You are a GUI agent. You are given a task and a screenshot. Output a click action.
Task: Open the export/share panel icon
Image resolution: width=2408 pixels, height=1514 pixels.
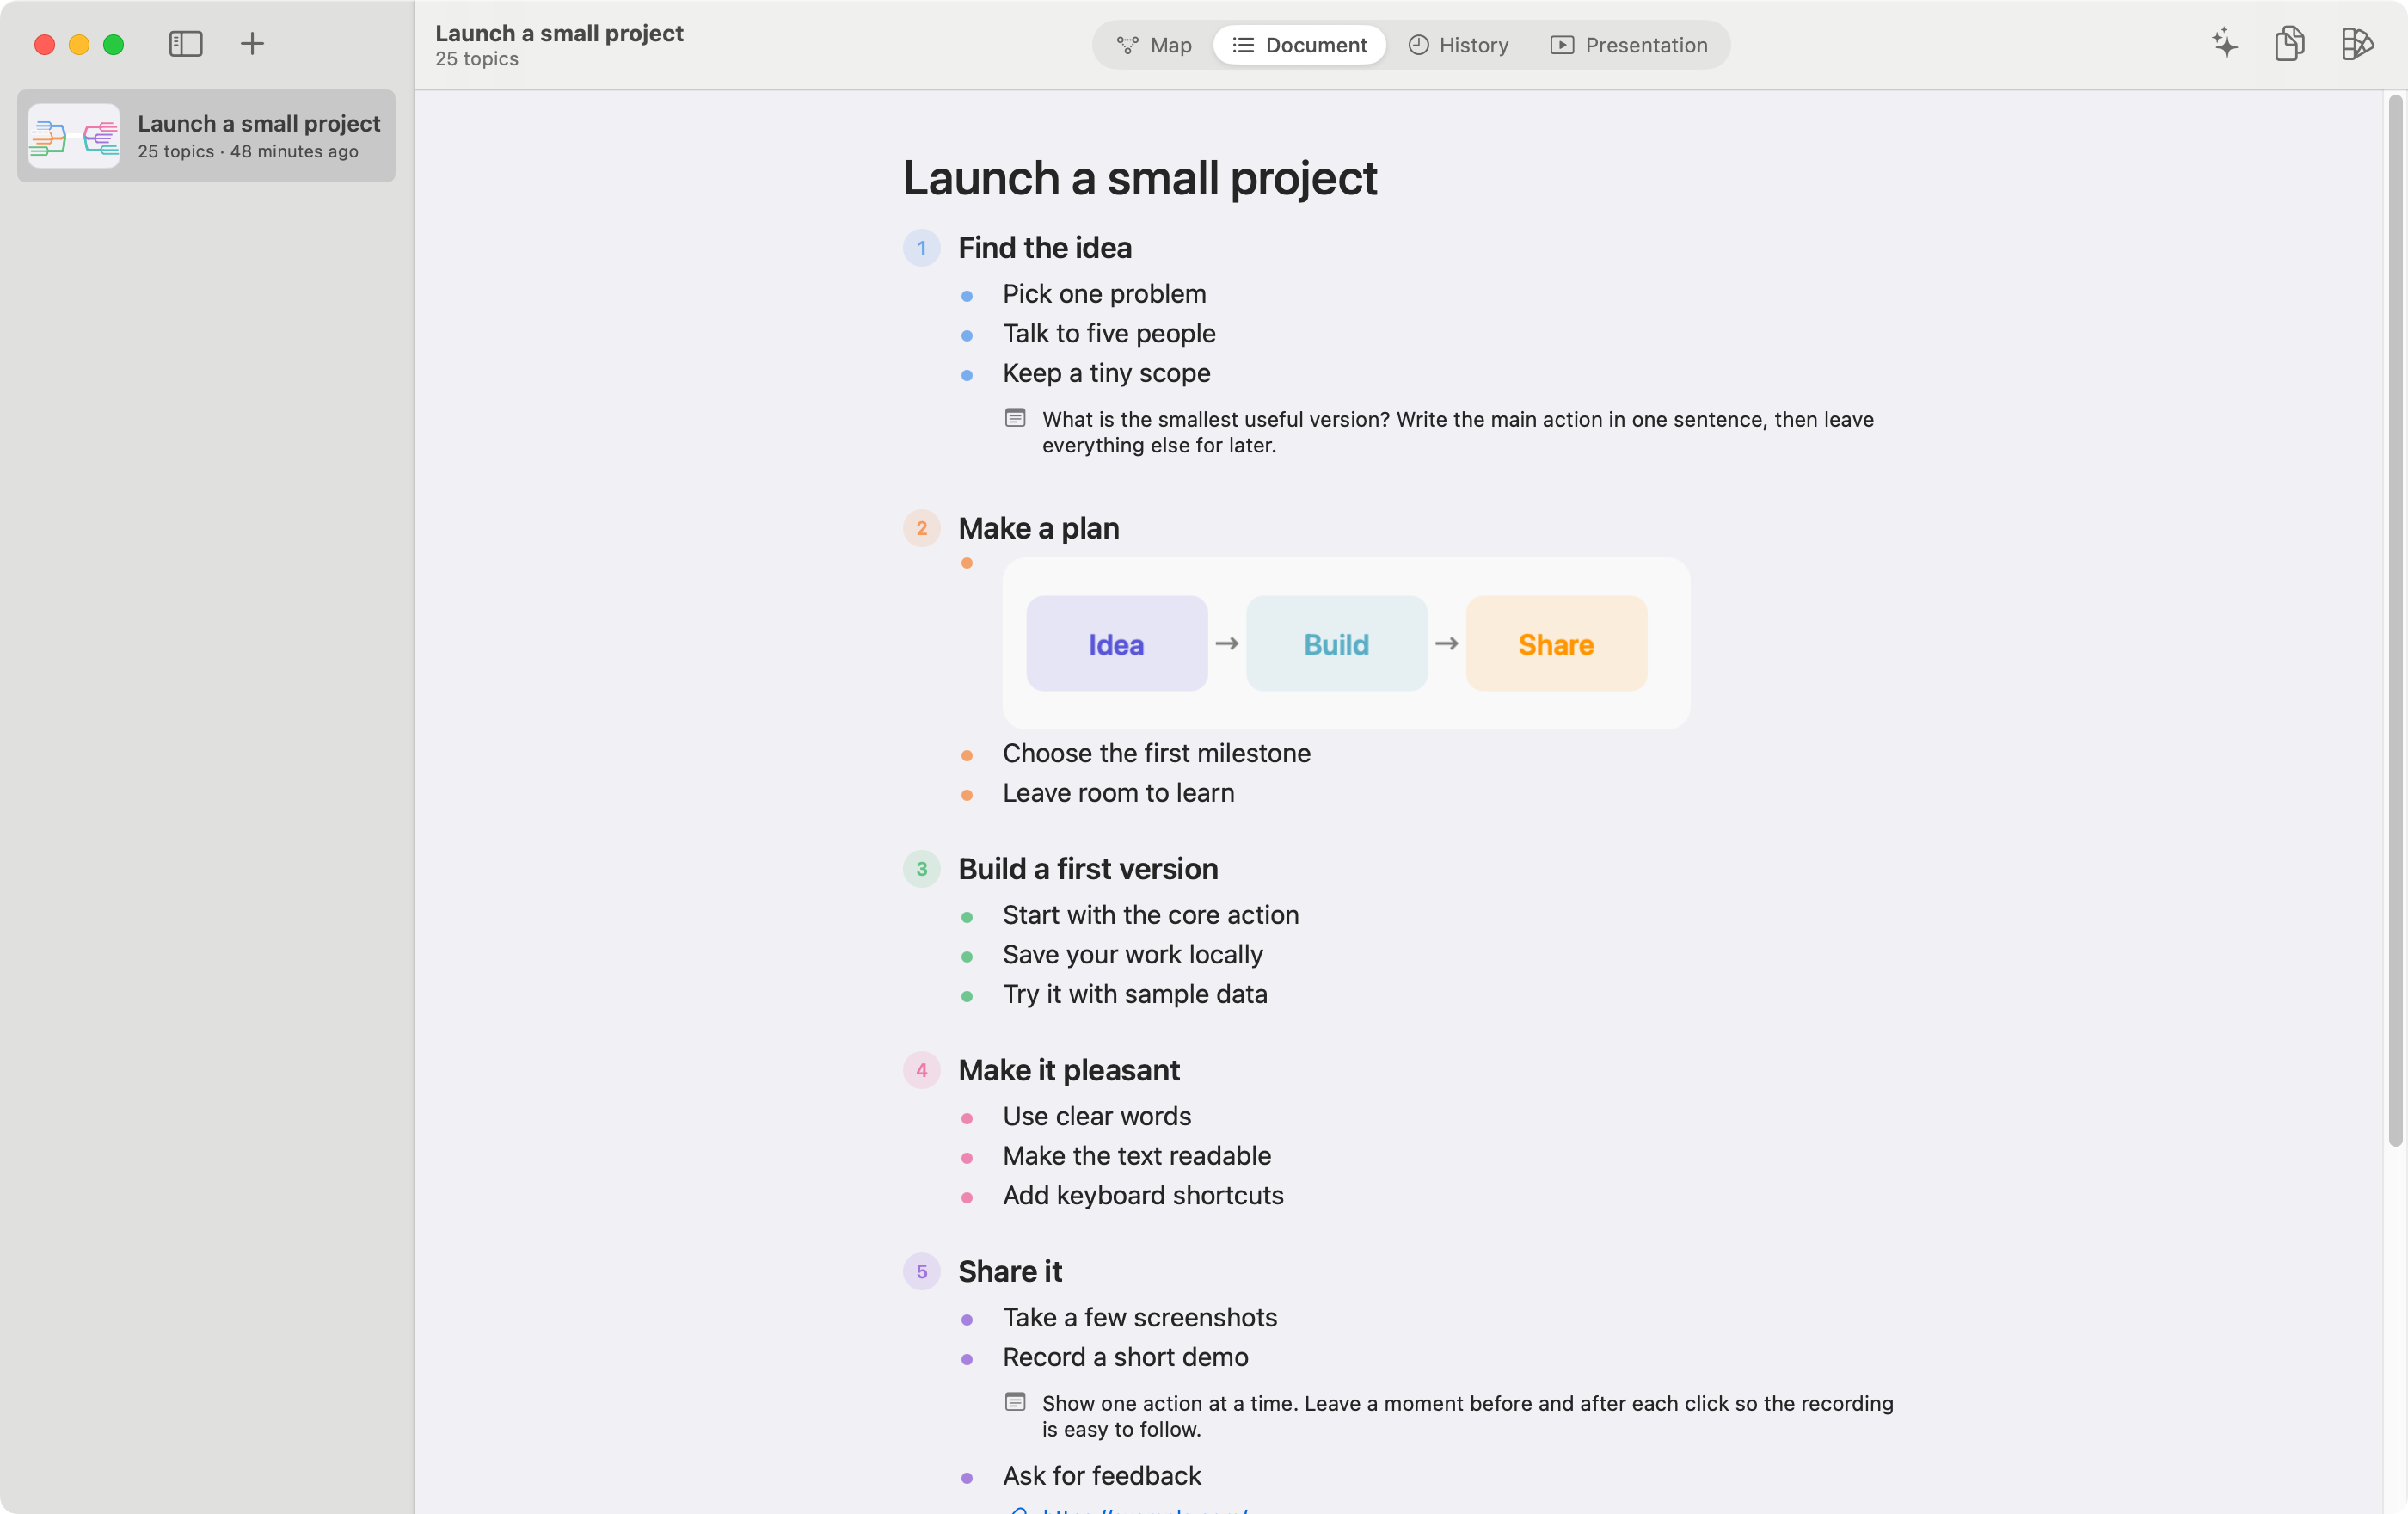click(x=2357, y=44)
